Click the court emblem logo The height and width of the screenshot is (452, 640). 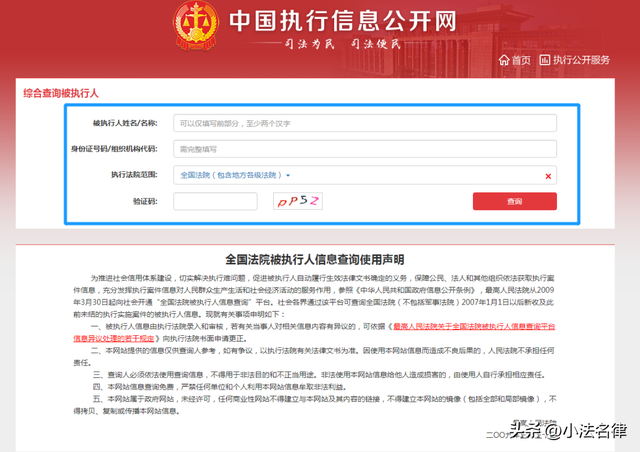tap(196, 26)
